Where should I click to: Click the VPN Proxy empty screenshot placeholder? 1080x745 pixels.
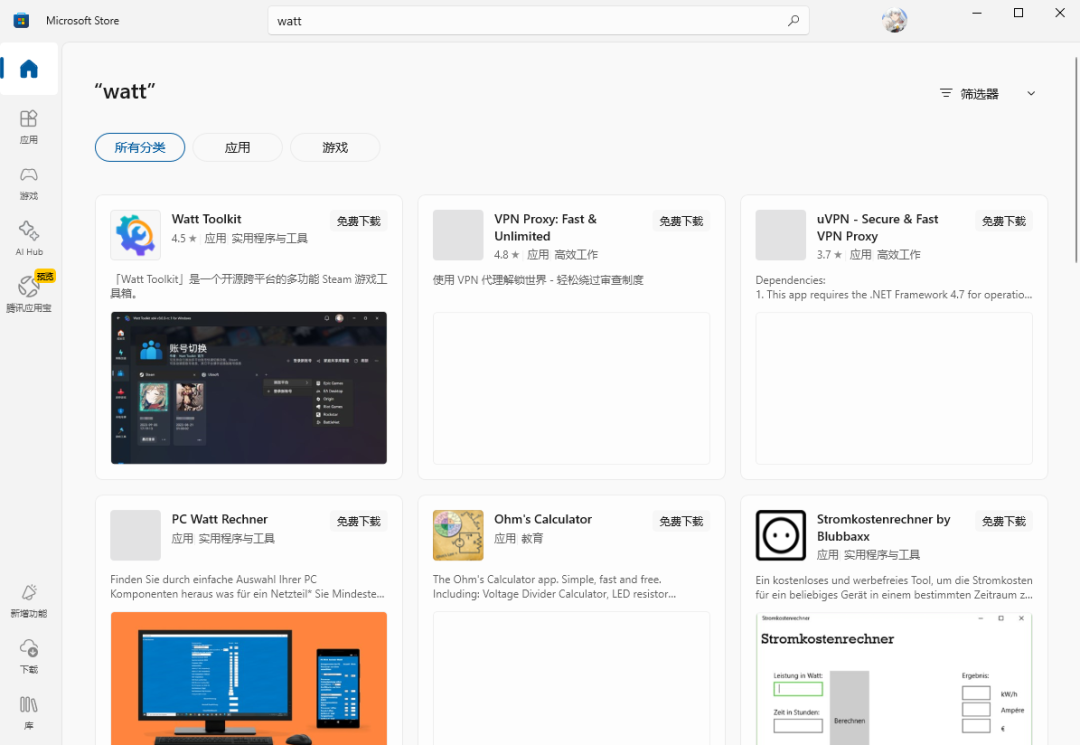pos(571,388)
